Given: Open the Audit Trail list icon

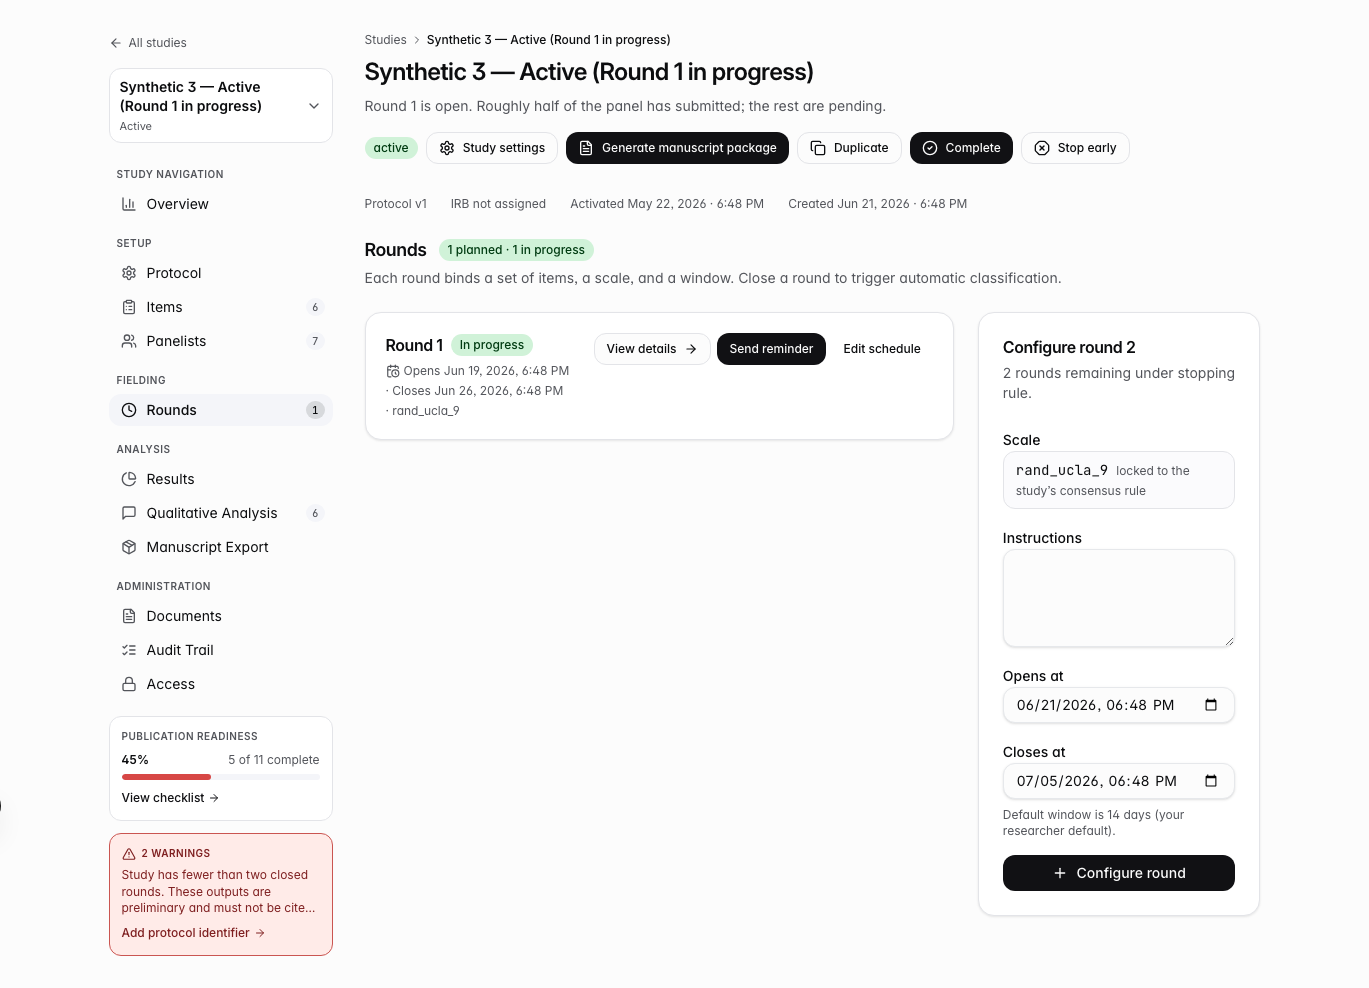Looking at the screenshot, I should (x=129, y=650).
